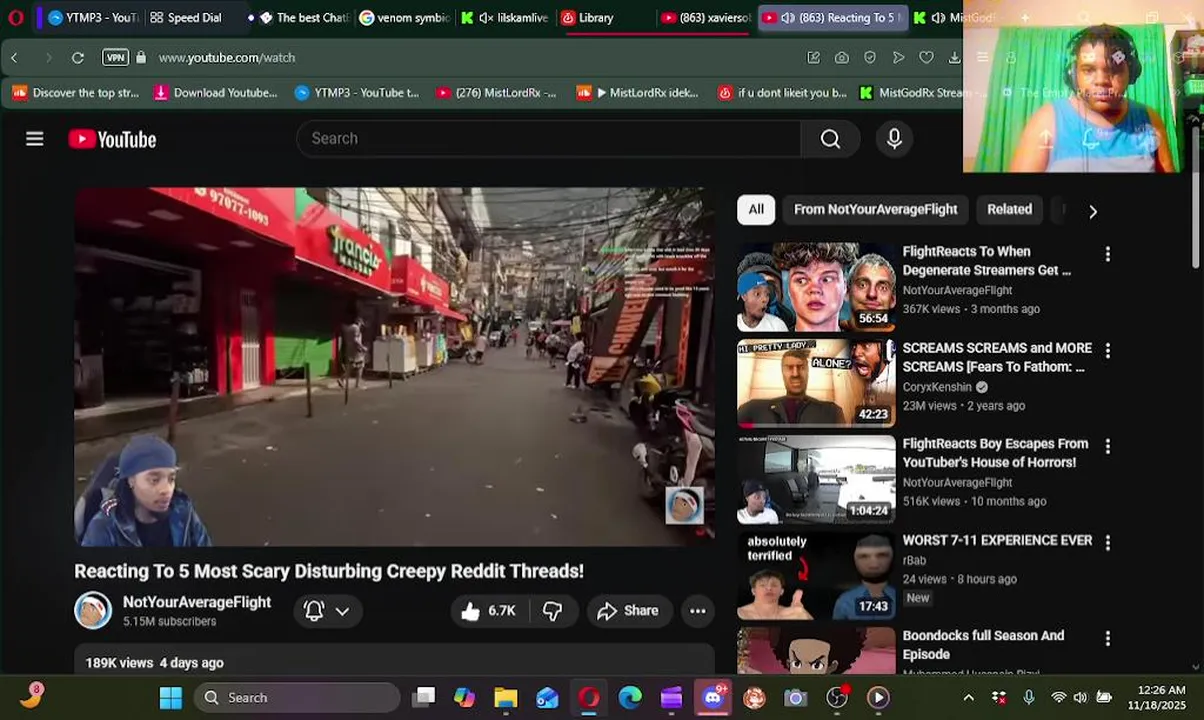Open if u dont likeit you b... bookmark

click(782, 93)
